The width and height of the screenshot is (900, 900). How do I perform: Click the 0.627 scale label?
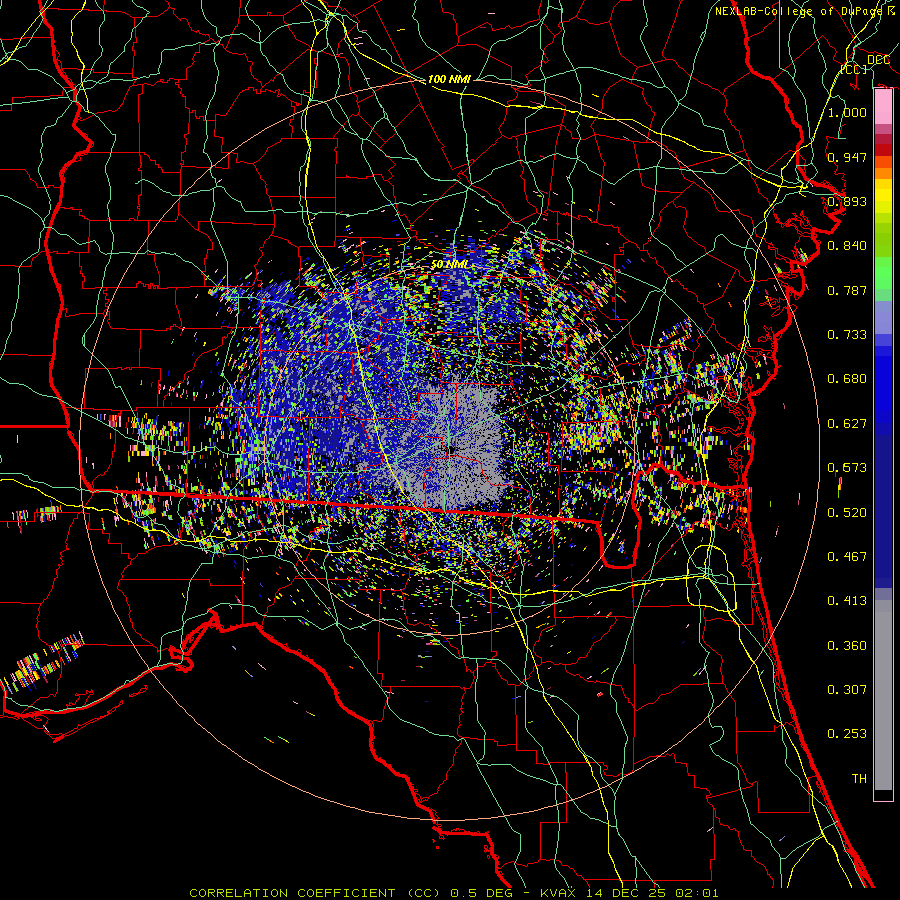[847, 424]
